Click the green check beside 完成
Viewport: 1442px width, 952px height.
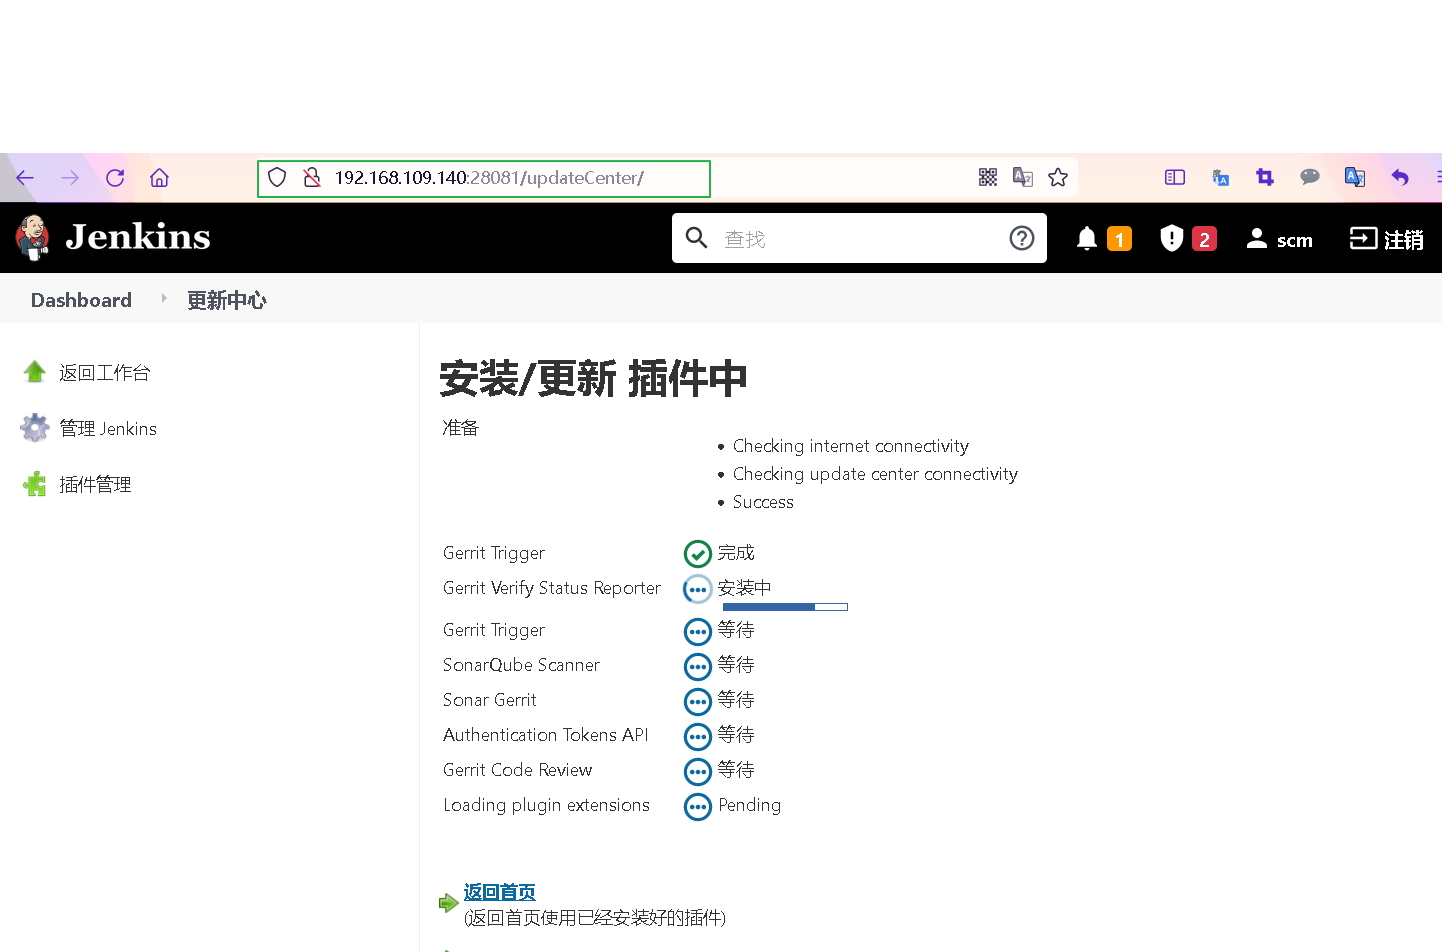coord(698,554)
